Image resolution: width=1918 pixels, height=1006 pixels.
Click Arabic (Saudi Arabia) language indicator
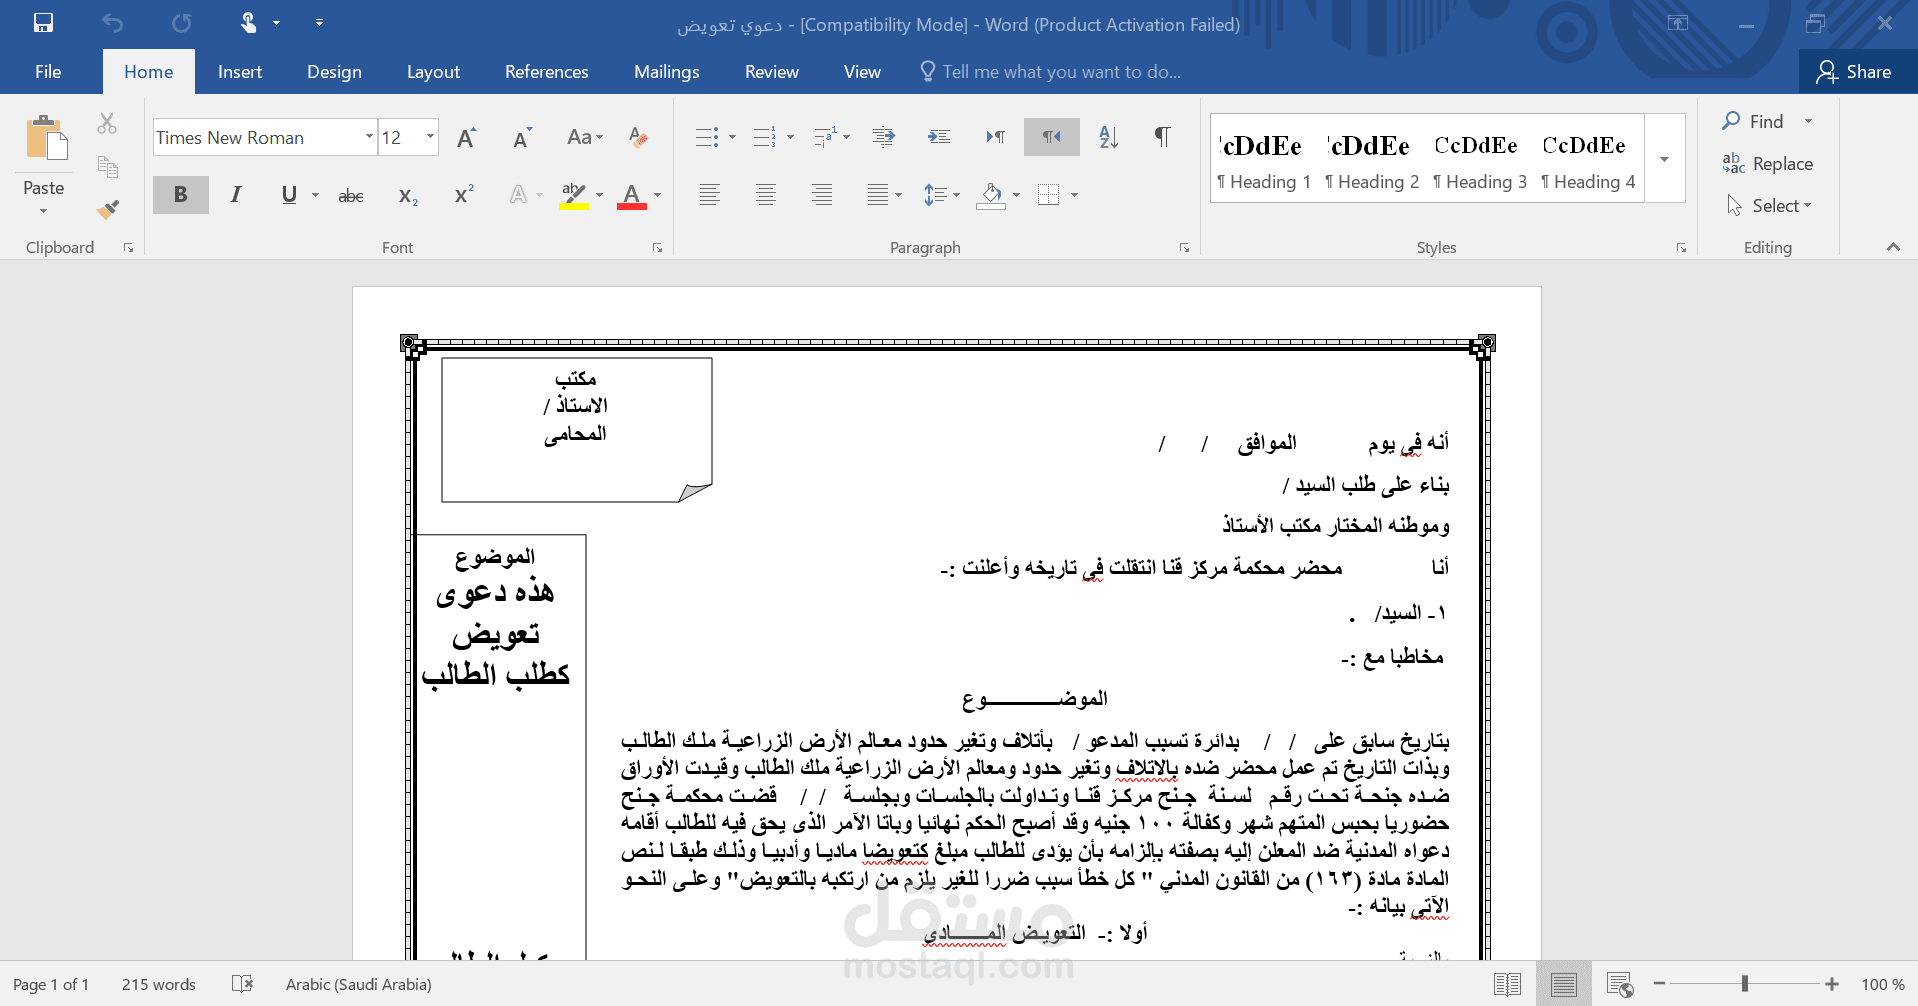(x=359, y=984)
